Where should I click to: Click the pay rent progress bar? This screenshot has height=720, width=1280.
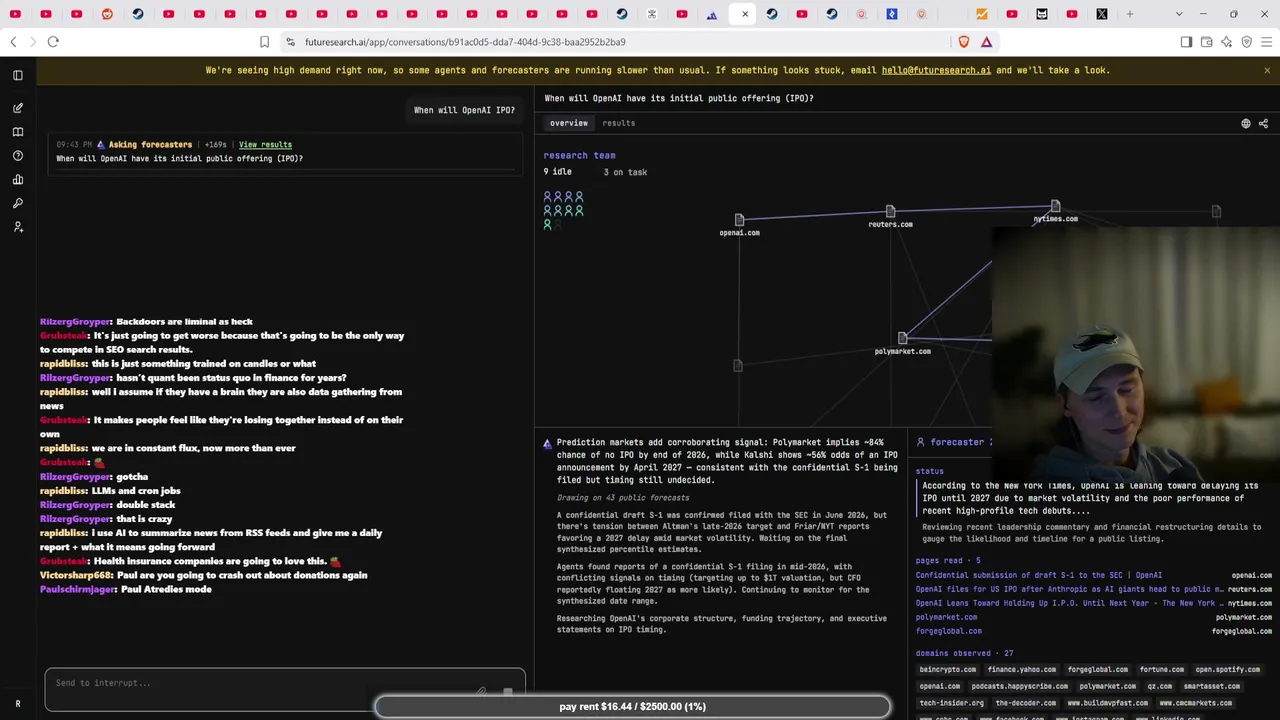(632, 706)
